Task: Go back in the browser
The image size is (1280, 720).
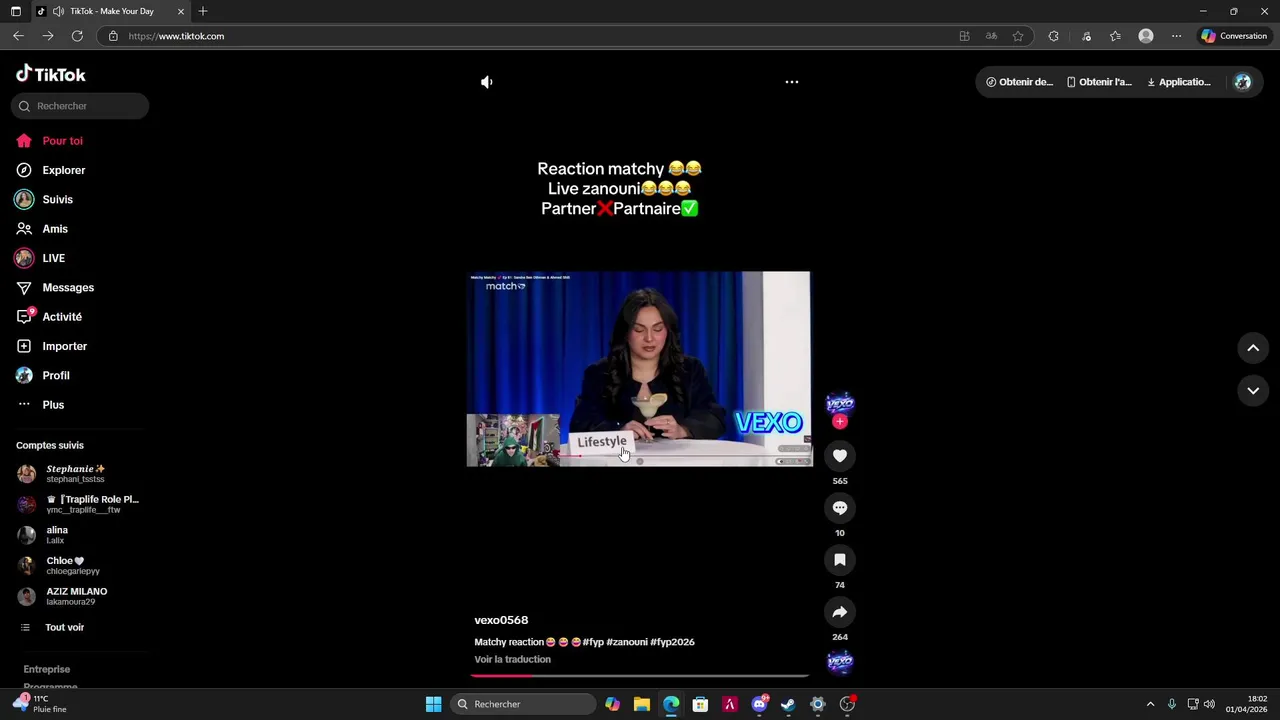Action: pyautogui.click(x=18, y=36)
